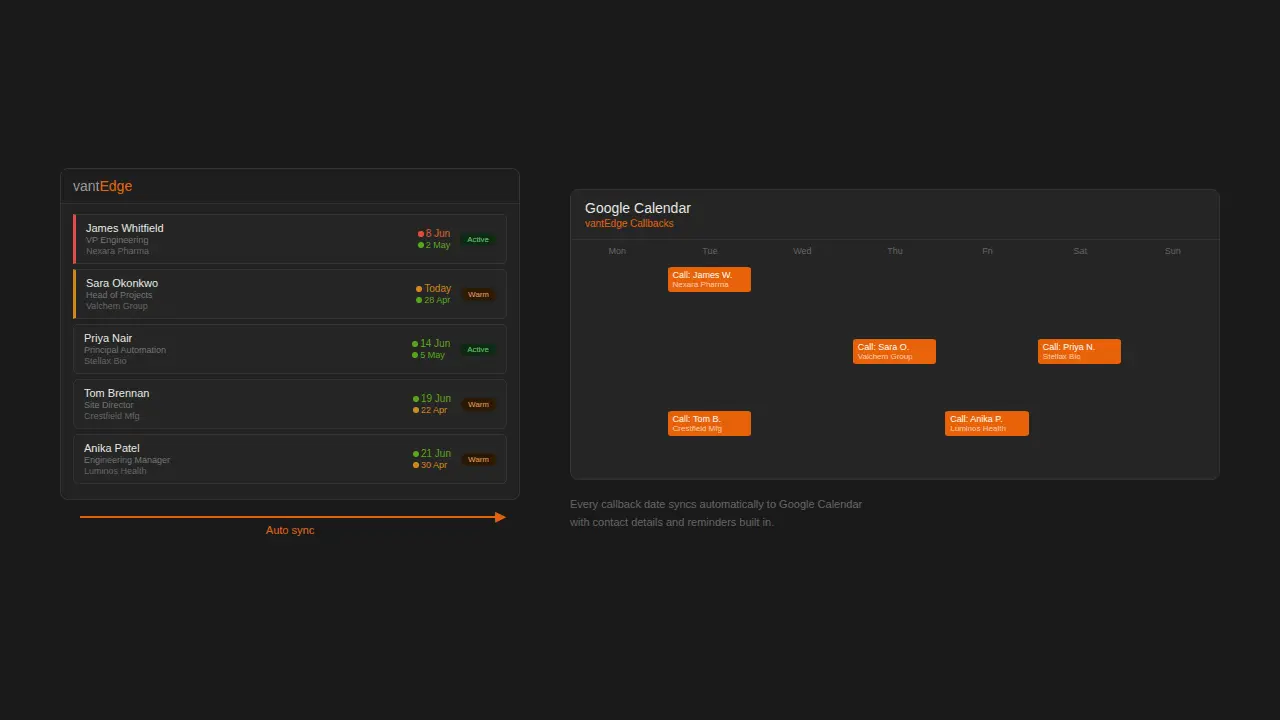Open the Call: James W. calendar event

click(x=709, y=279)
